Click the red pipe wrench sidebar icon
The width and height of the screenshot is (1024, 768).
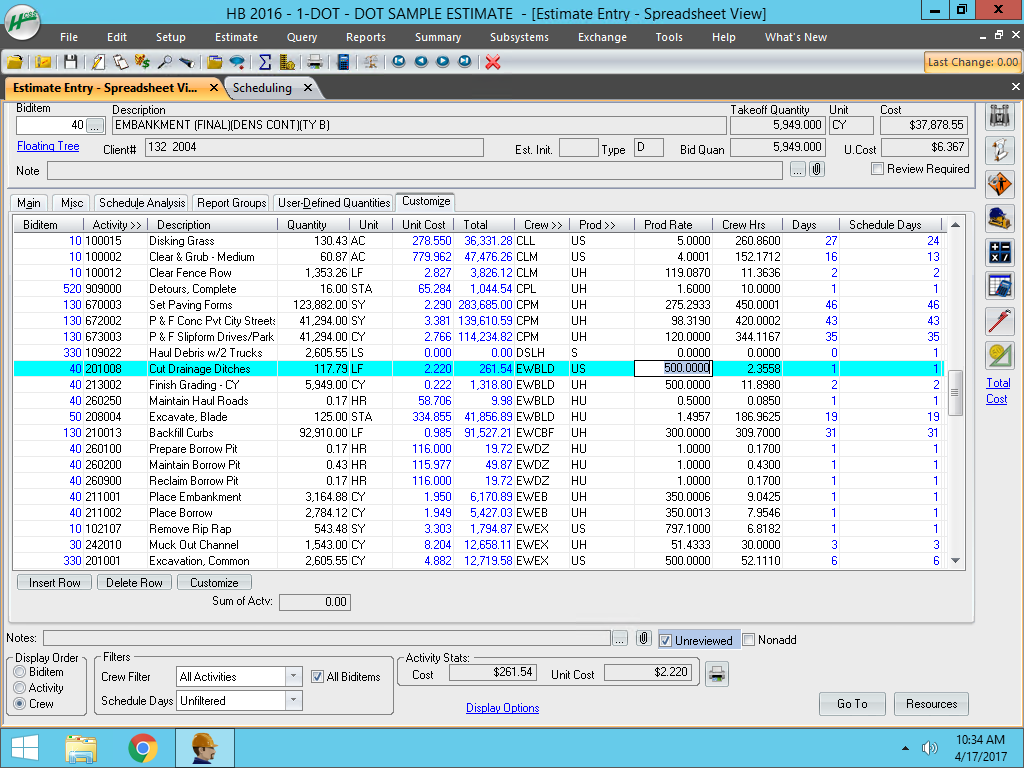point(999,321)
